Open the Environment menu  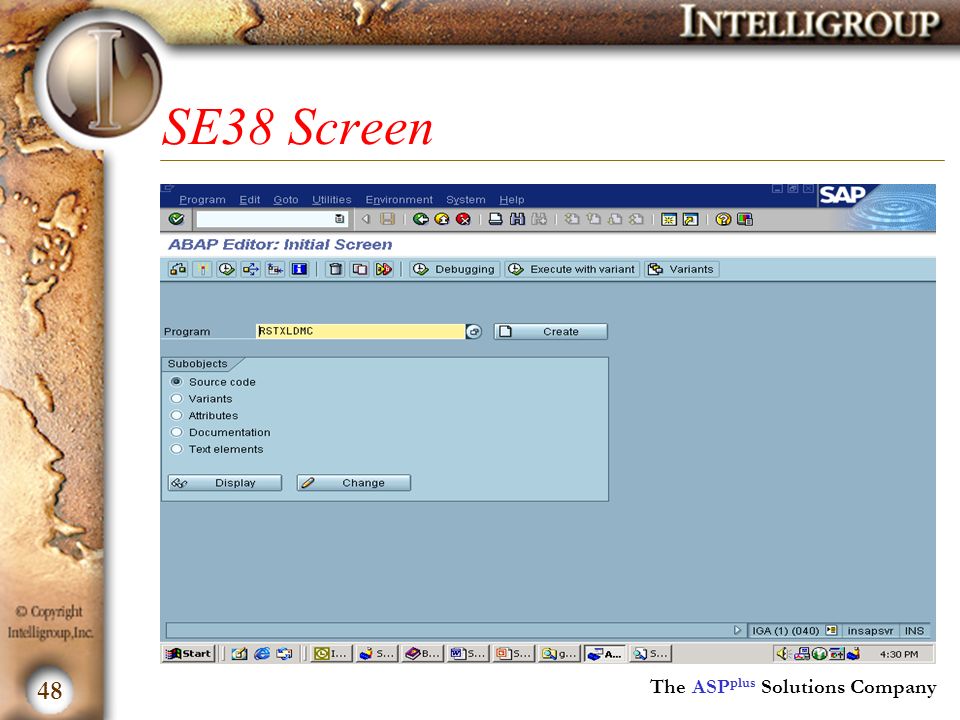pos(399,200)
